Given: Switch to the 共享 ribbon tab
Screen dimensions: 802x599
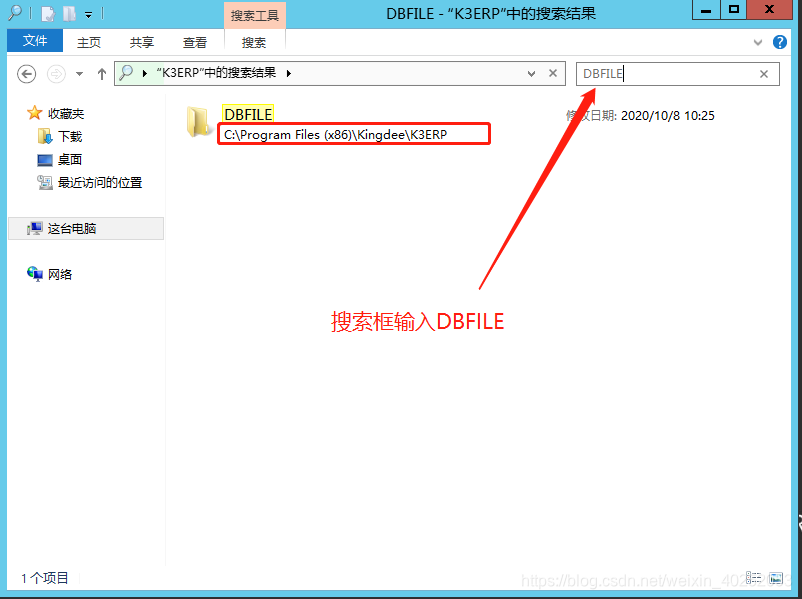Looking at the screenshot, I should tap(142, 42).
